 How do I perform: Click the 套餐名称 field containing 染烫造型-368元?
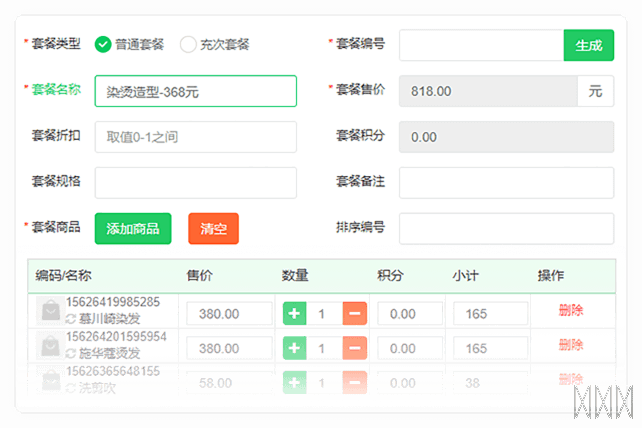pyautogui.click(x=196, y=91)
